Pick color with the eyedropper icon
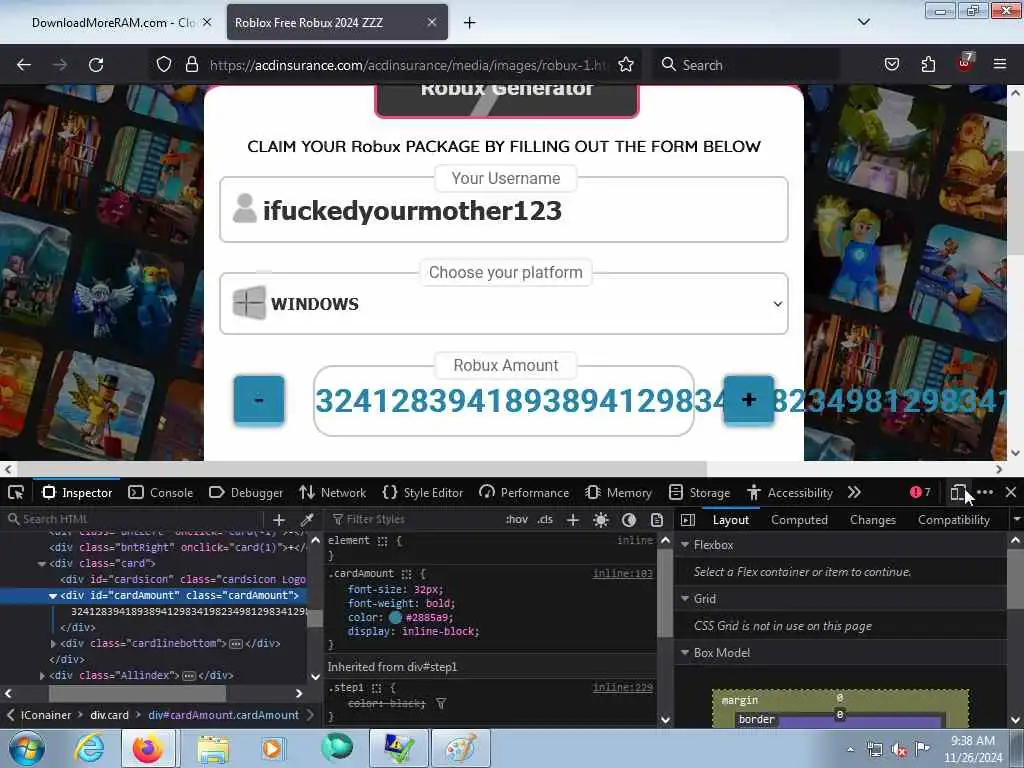The height and width of the screenshot is (768, 1024). [x=306, y=520]
